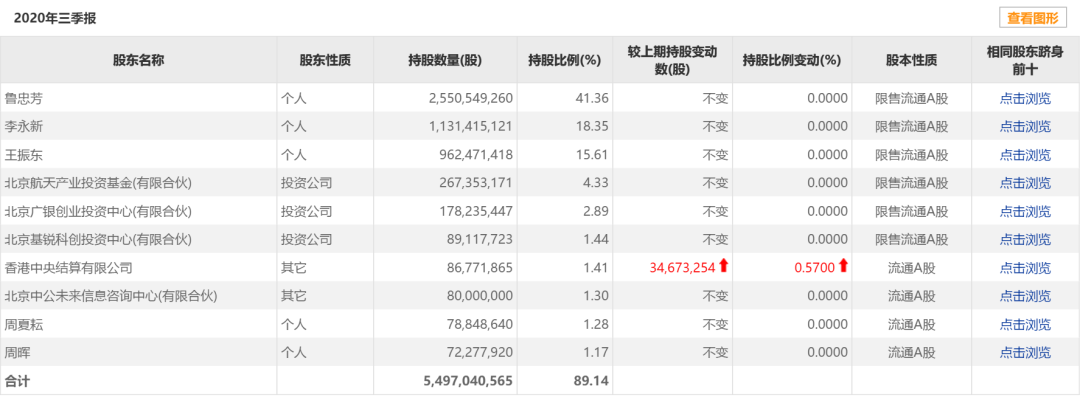Select the 持股比例(%) column header

(565, 60)
